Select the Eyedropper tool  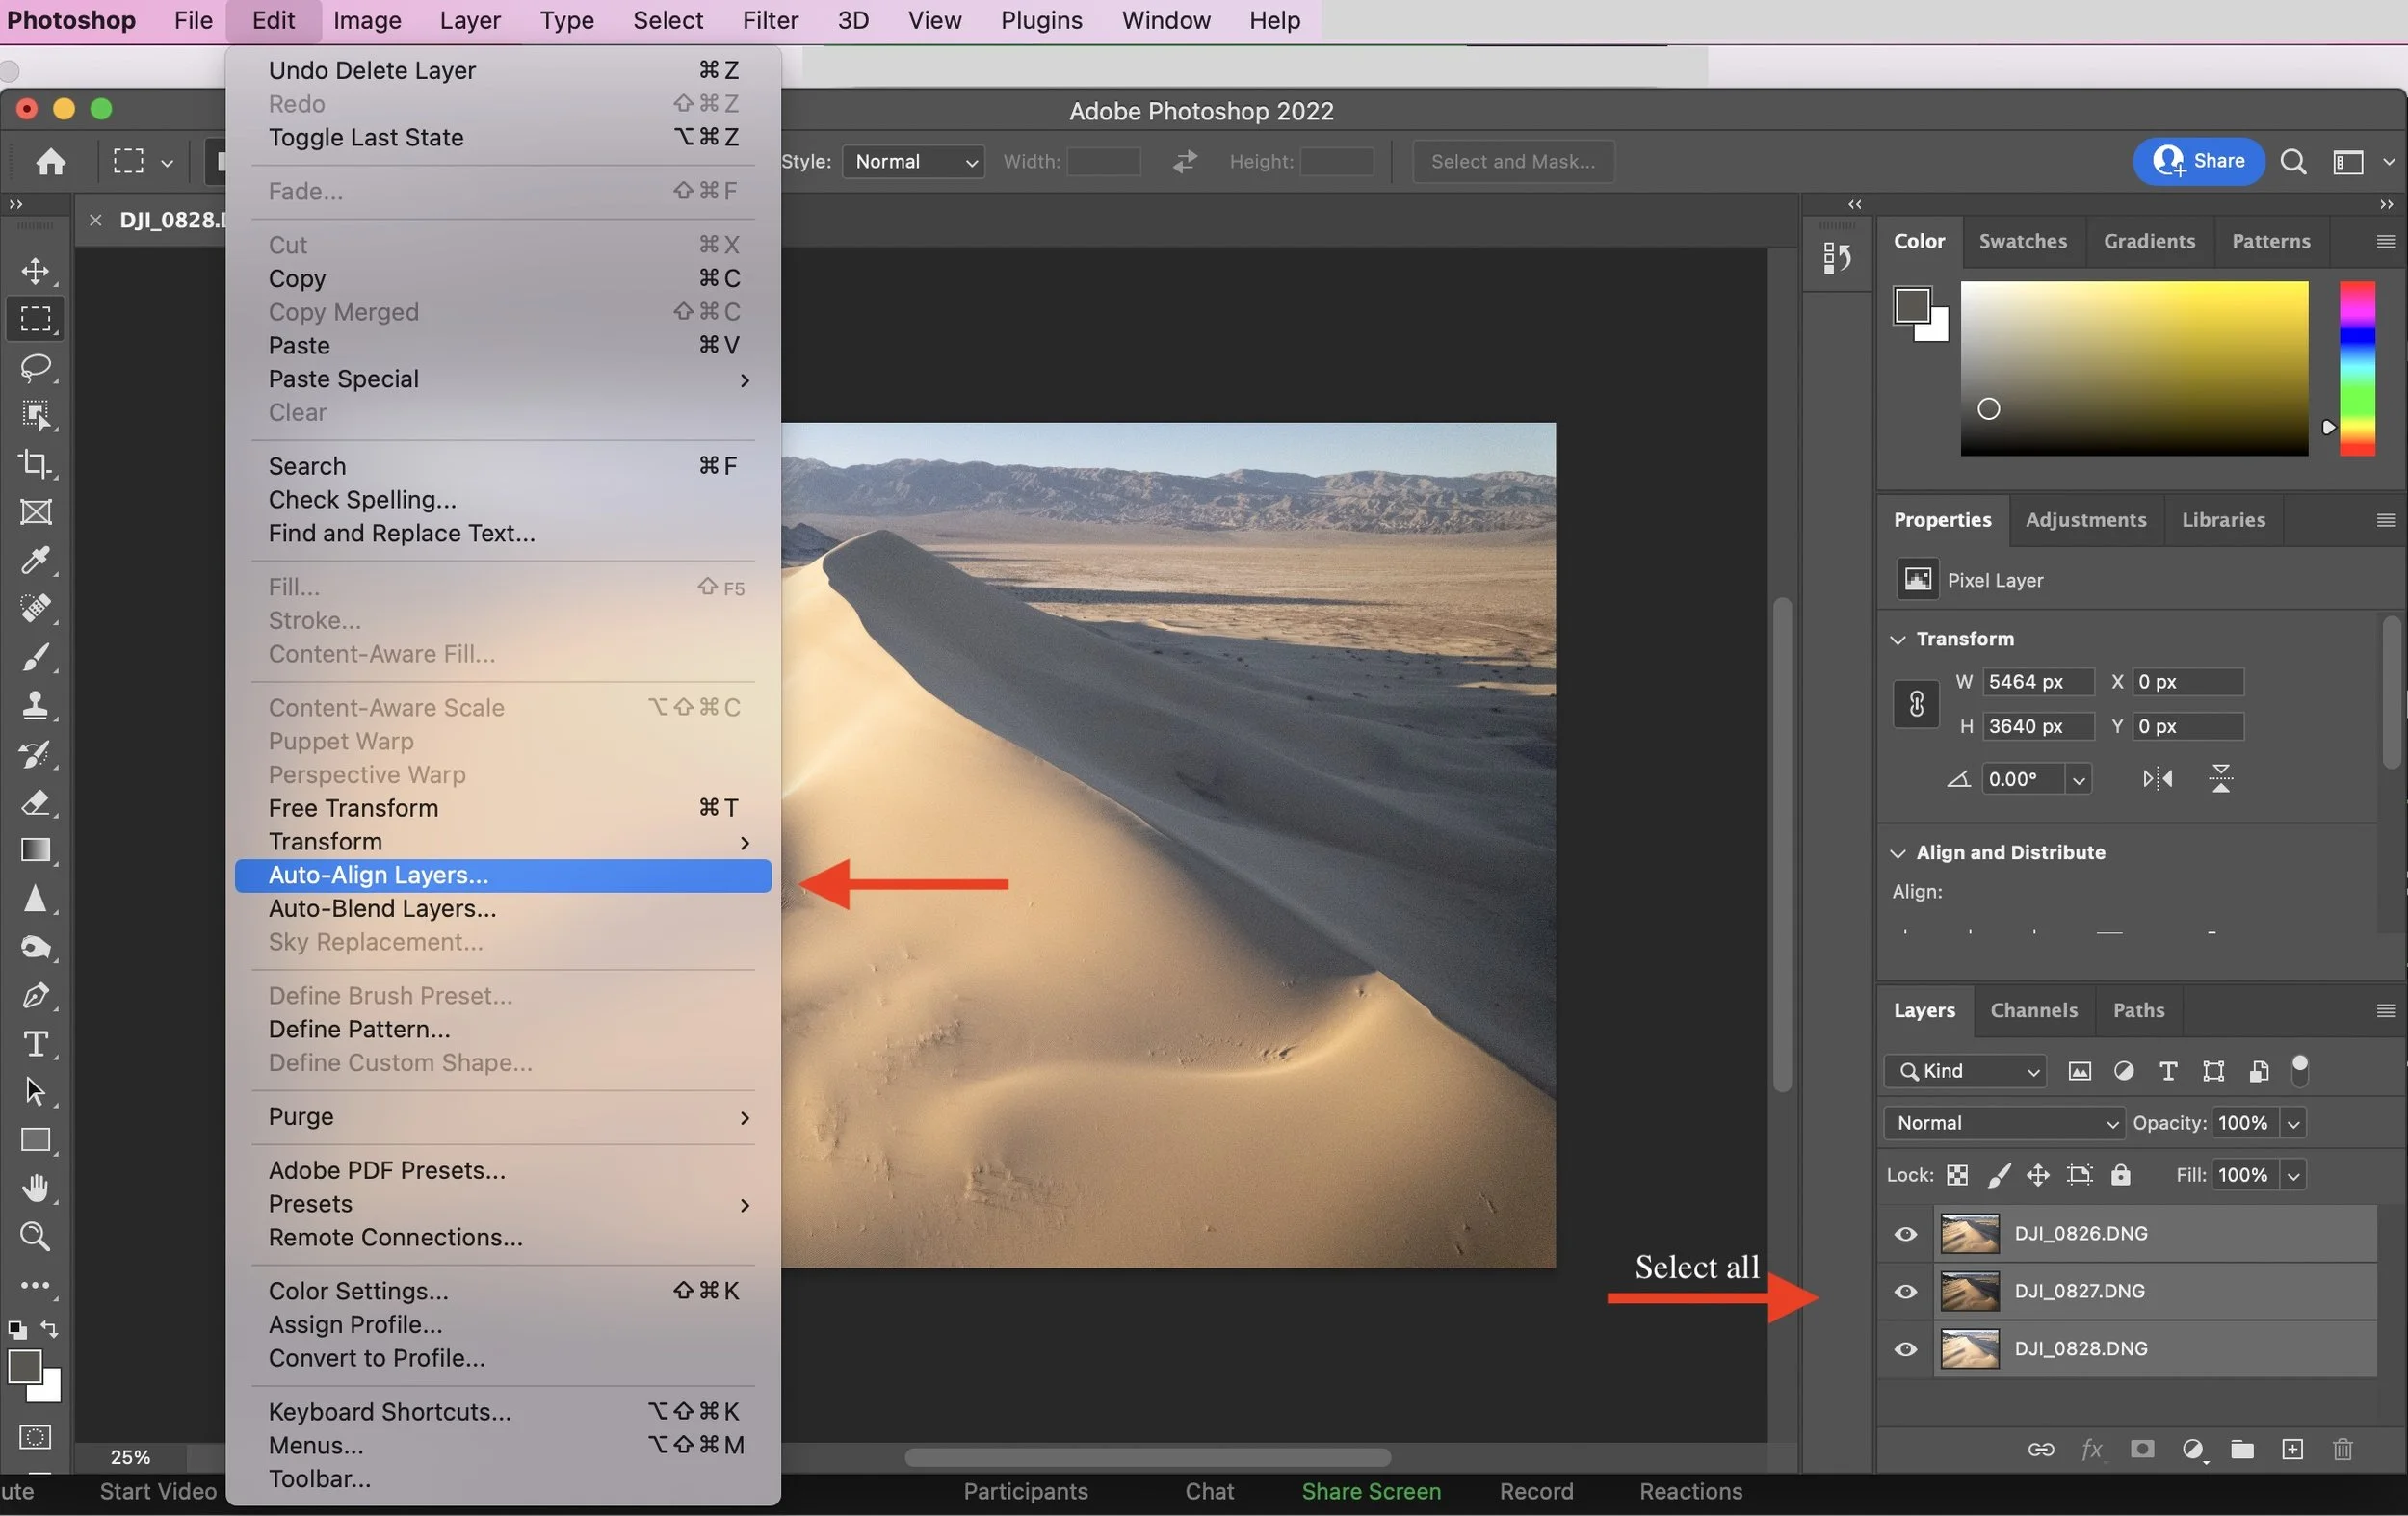coord(36,560)
